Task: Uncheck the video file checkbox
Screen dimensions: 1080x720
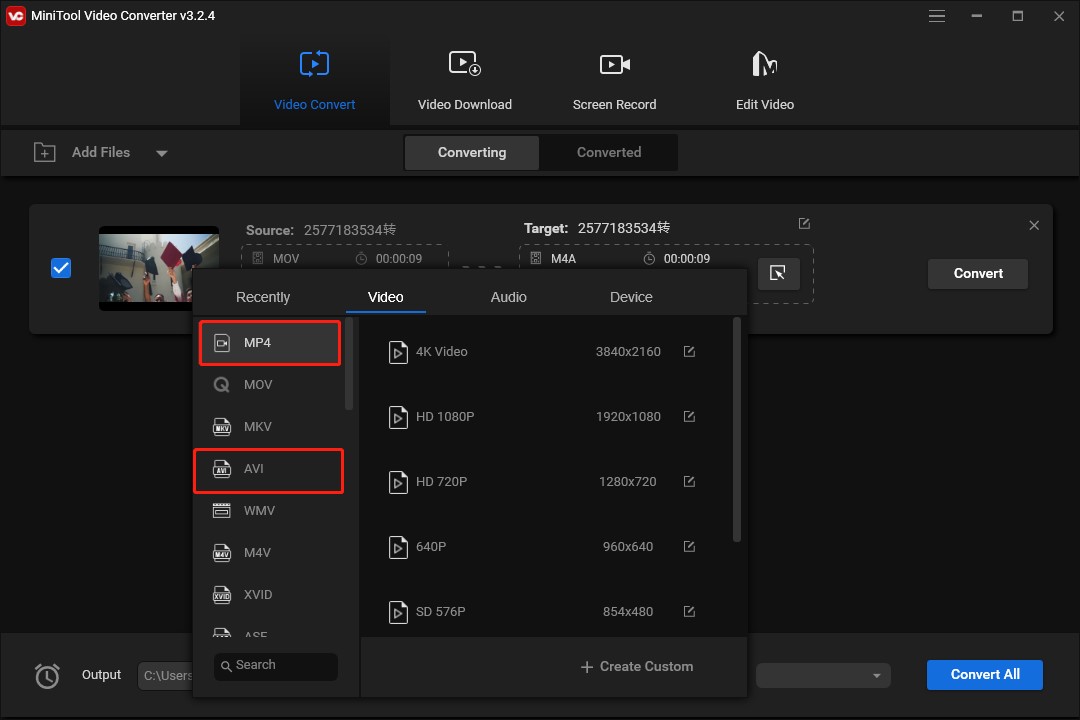Action: (x=61, y=268)
